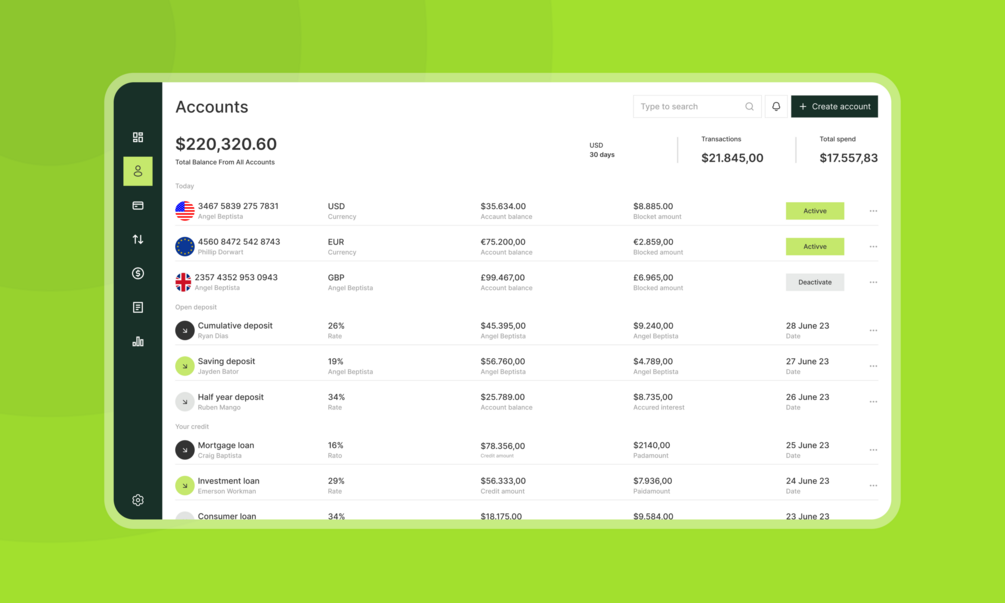Open more options for Saving deposit row

coord(873,366)
